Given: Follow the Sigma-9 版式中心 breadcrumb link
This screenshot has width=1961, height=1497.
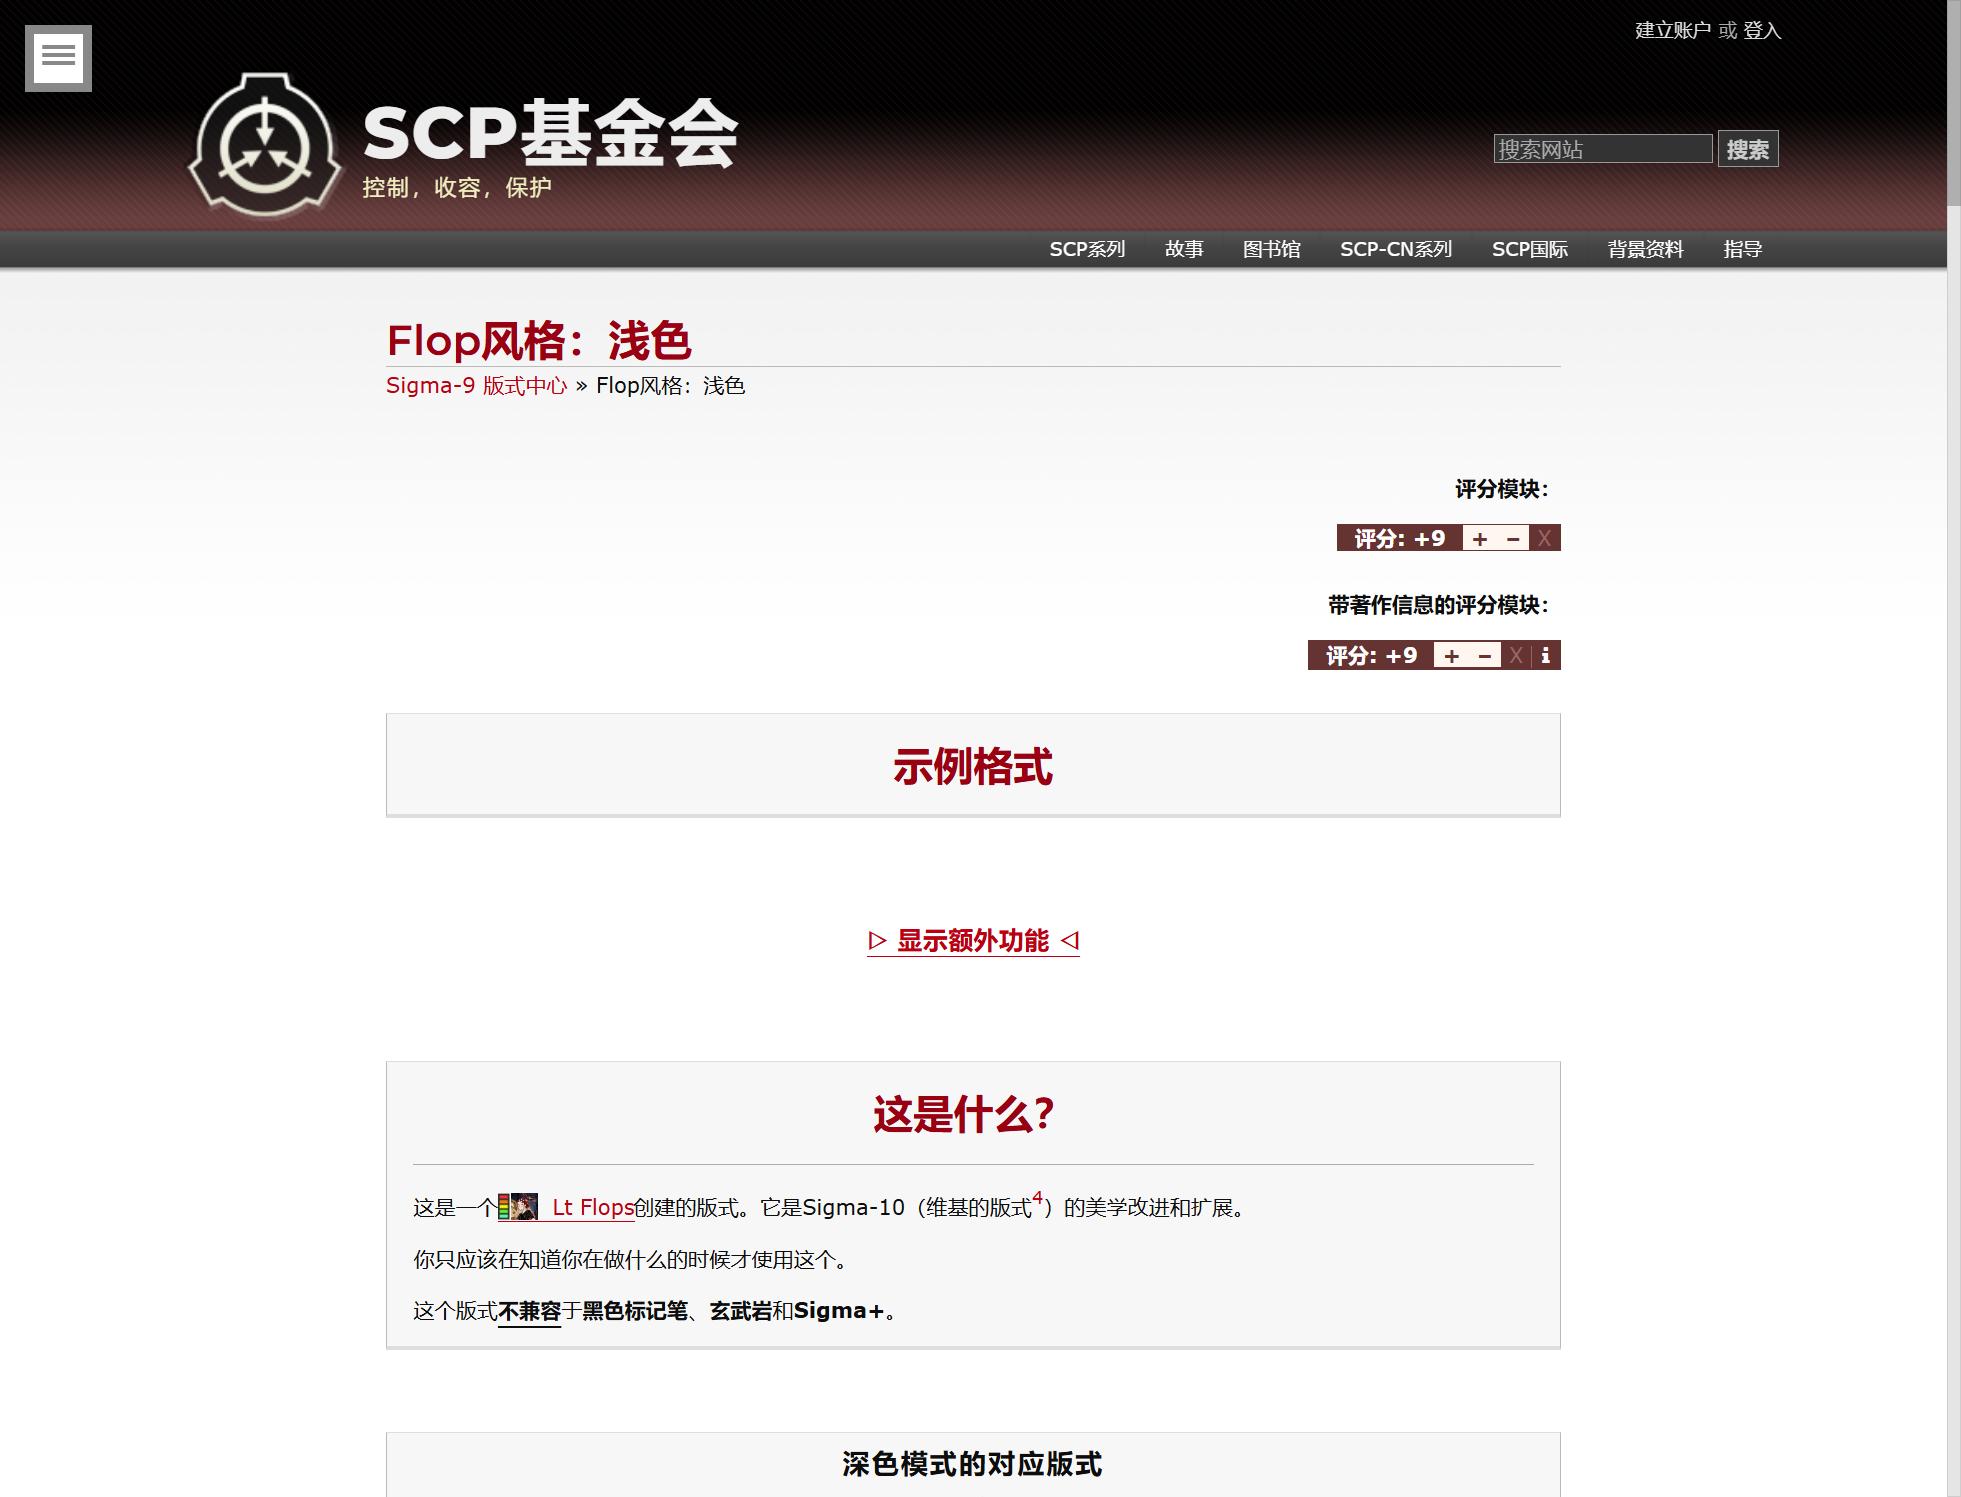Looking at the screenshot, I should (x=476, y=386).
